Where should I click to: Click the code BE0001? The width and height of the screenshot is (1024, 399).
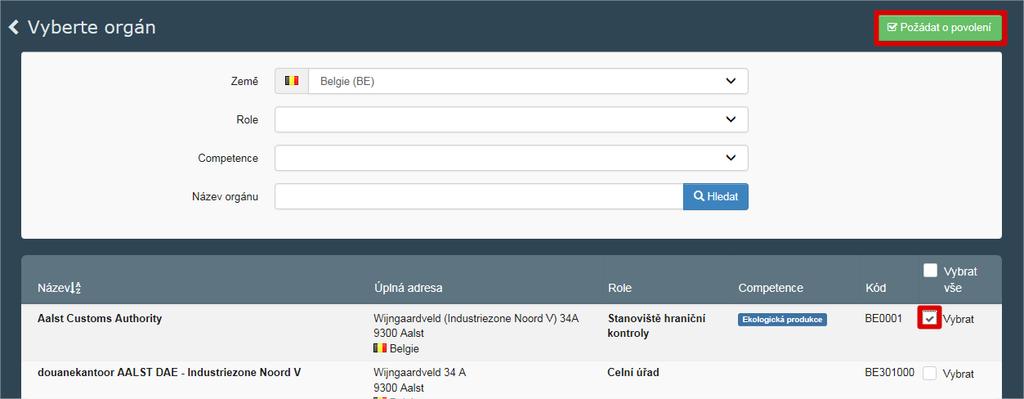pos(883,319)
